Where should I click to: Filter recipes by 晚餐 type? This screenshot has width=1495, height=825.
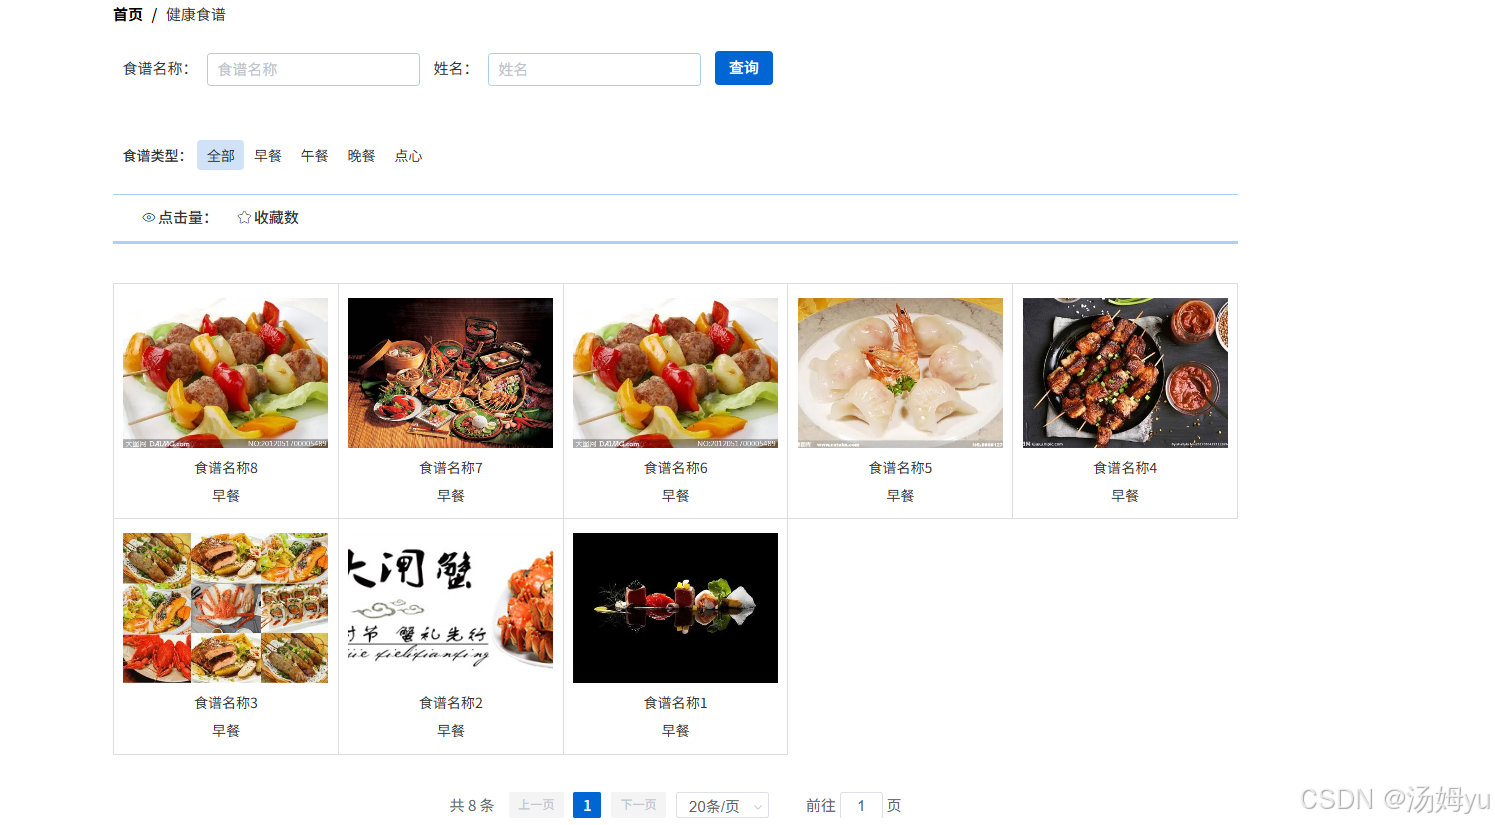coord(361,155)
